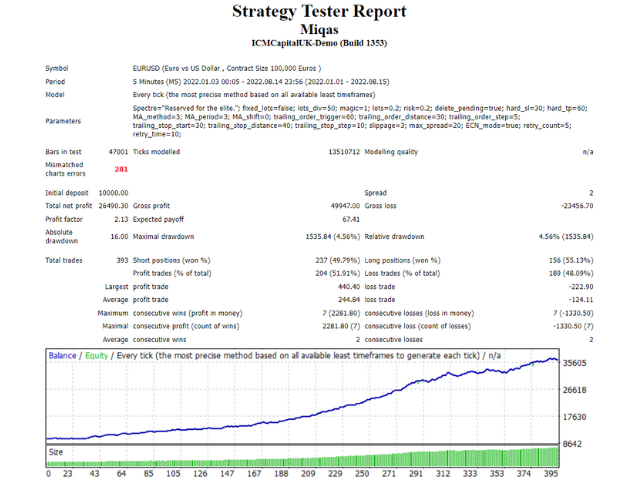Select the 'Maximal drawdown' label

pos(163,237)
